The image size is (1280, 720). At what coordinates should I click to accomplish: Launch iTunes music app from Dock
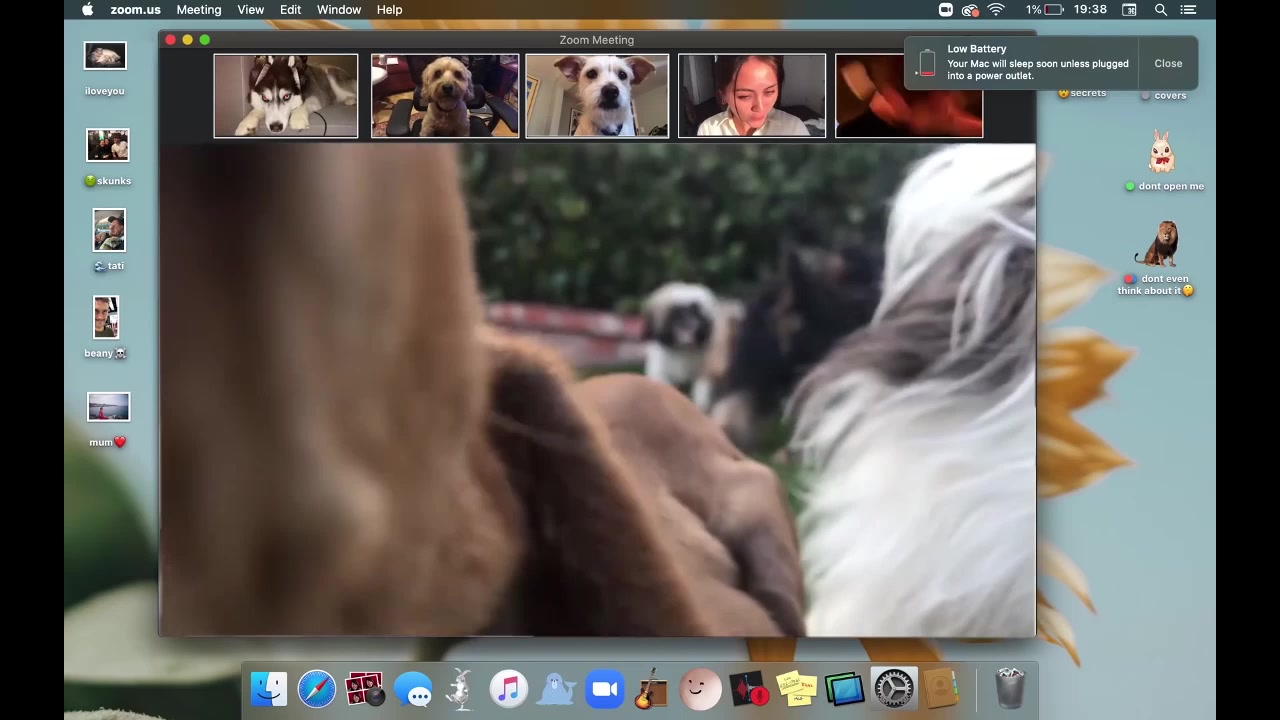[x=509, y=689]
